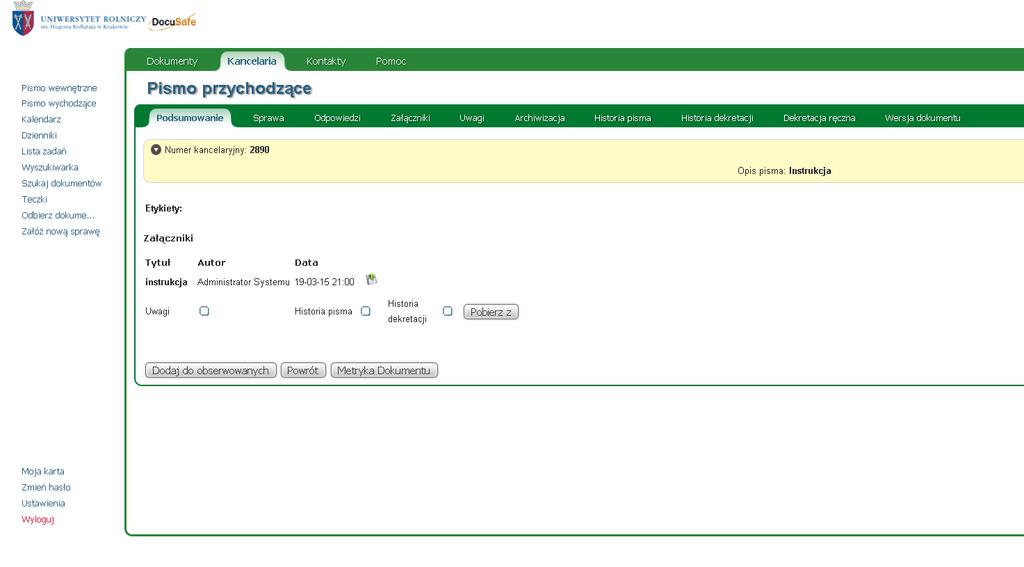The image size is (1024, 567).
Task: Open Załóż nową sprawę sidebar link
Action: coord(61,232)
